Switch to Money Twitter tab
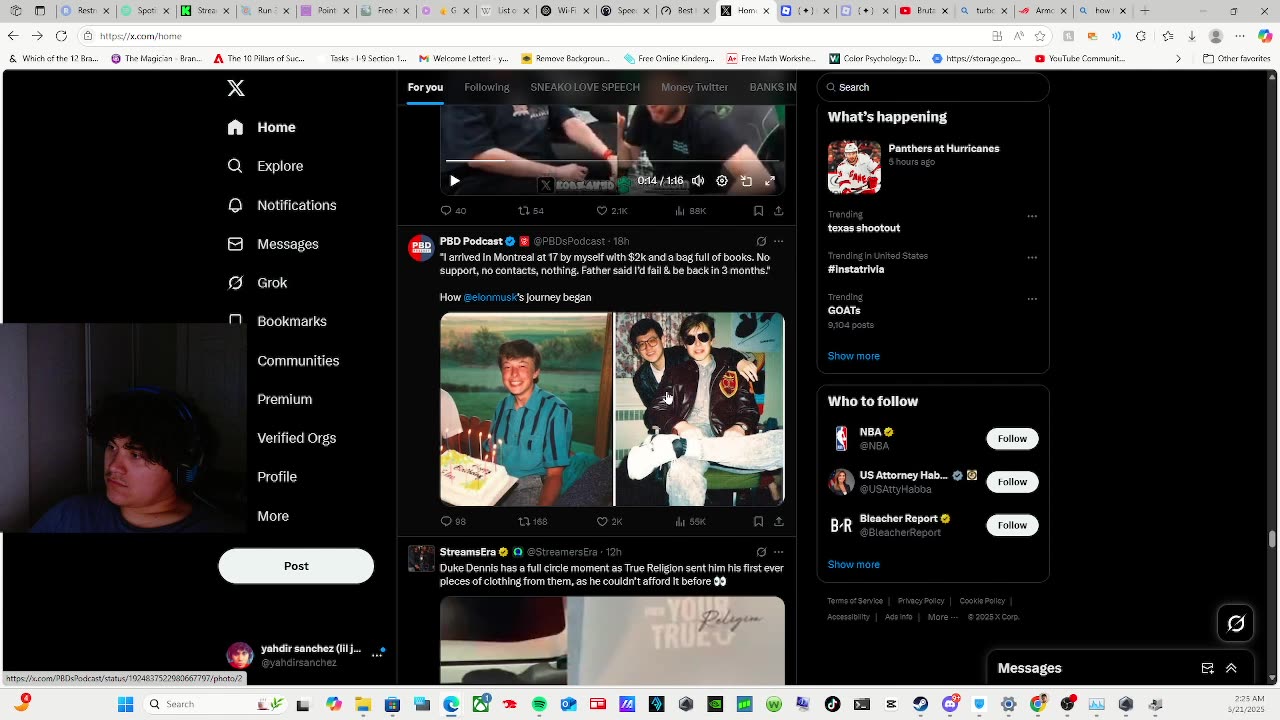Image resolution: width=1280 pixels, height=720 pixels. pyautogui.click(x=694, y=87)
